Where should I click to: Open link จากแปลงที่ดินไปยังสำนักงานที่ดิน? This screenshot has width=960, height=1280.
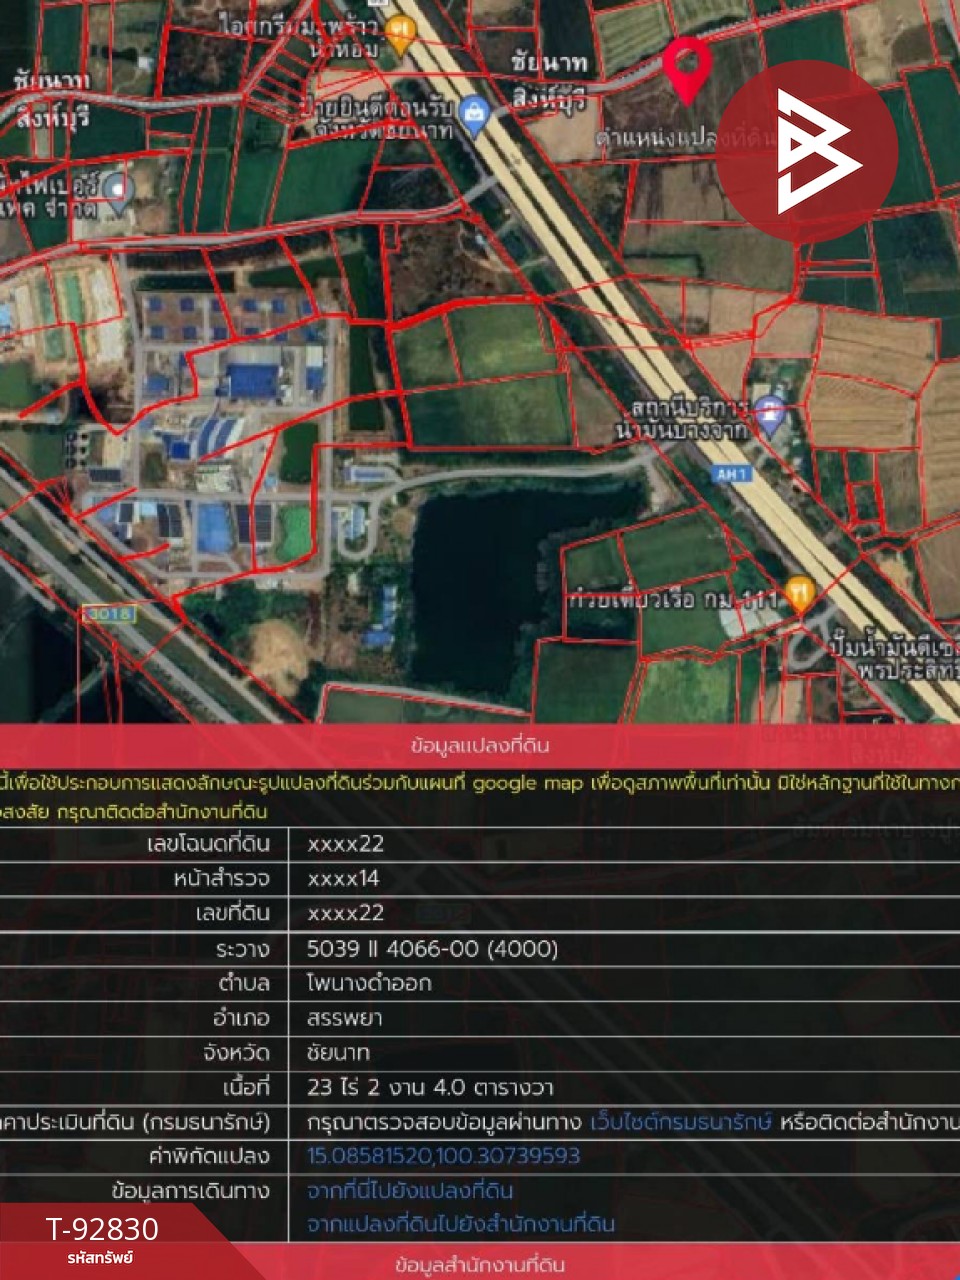461,1224
